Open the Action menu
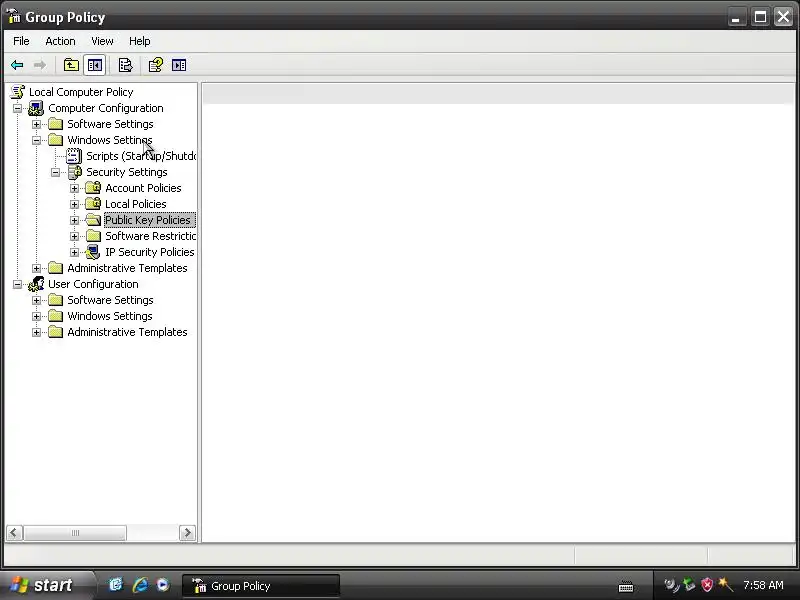 pyautogui.click(x=60, y=41)
